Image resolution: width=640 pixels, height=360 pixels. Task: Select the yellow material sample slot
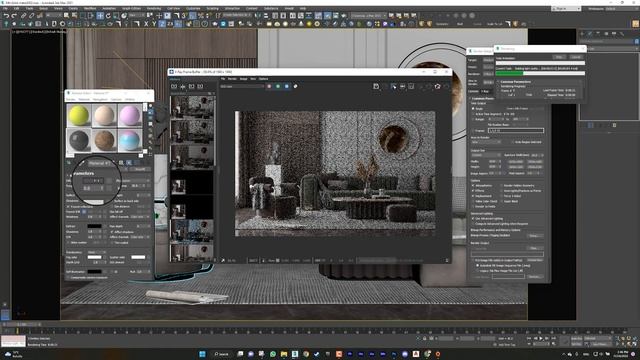pyautogui.click(x=78, y=115)
